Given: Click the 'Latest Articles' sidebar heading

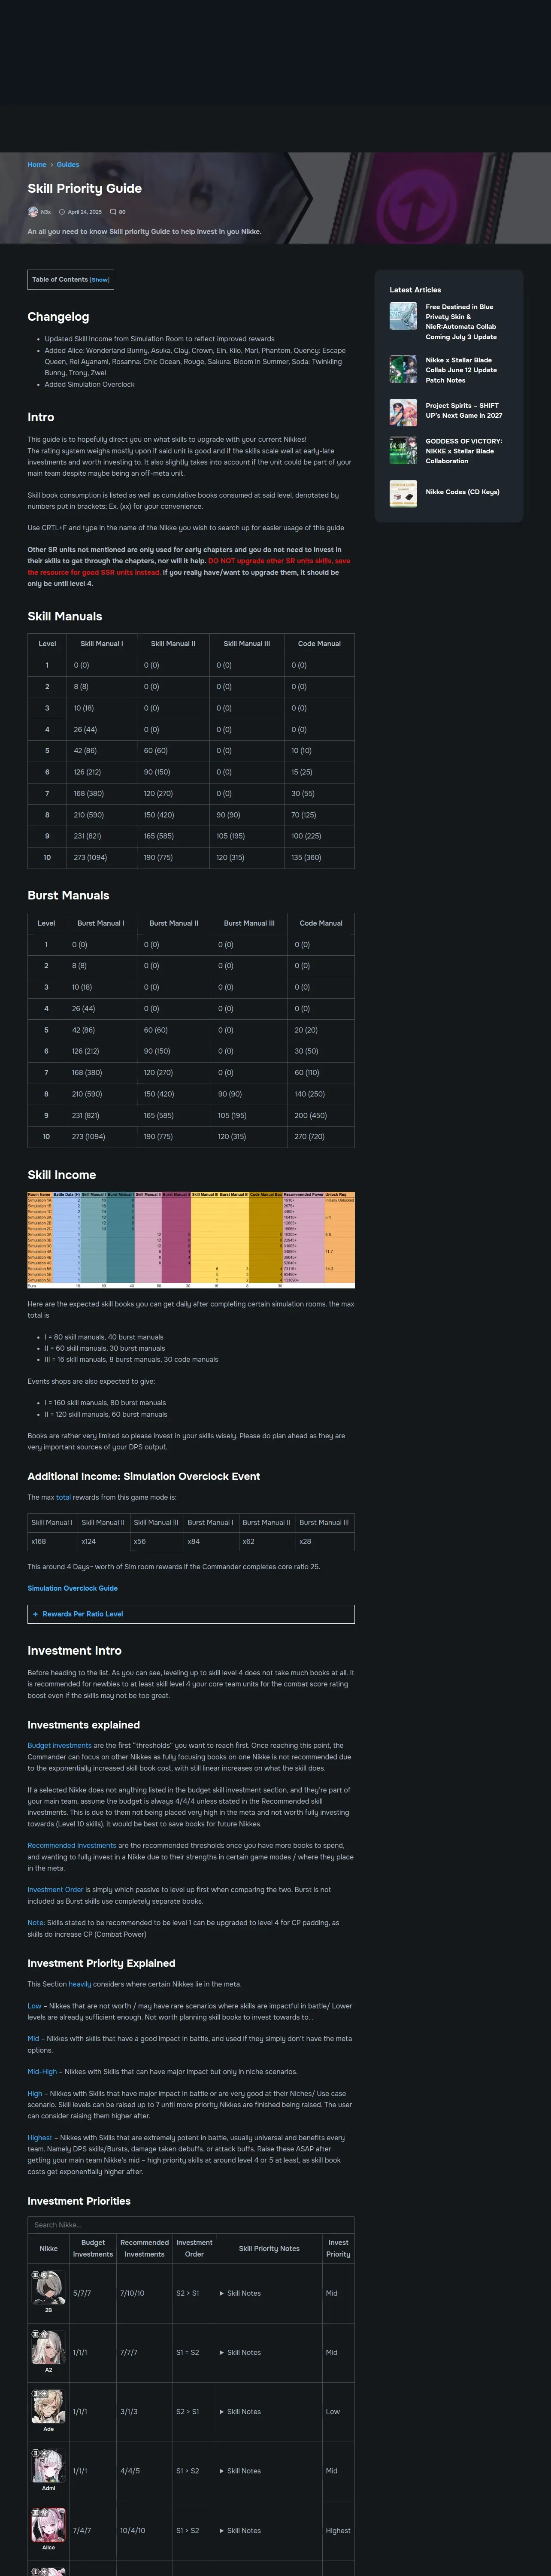Looking at the screenshot, I should point(415,290).
